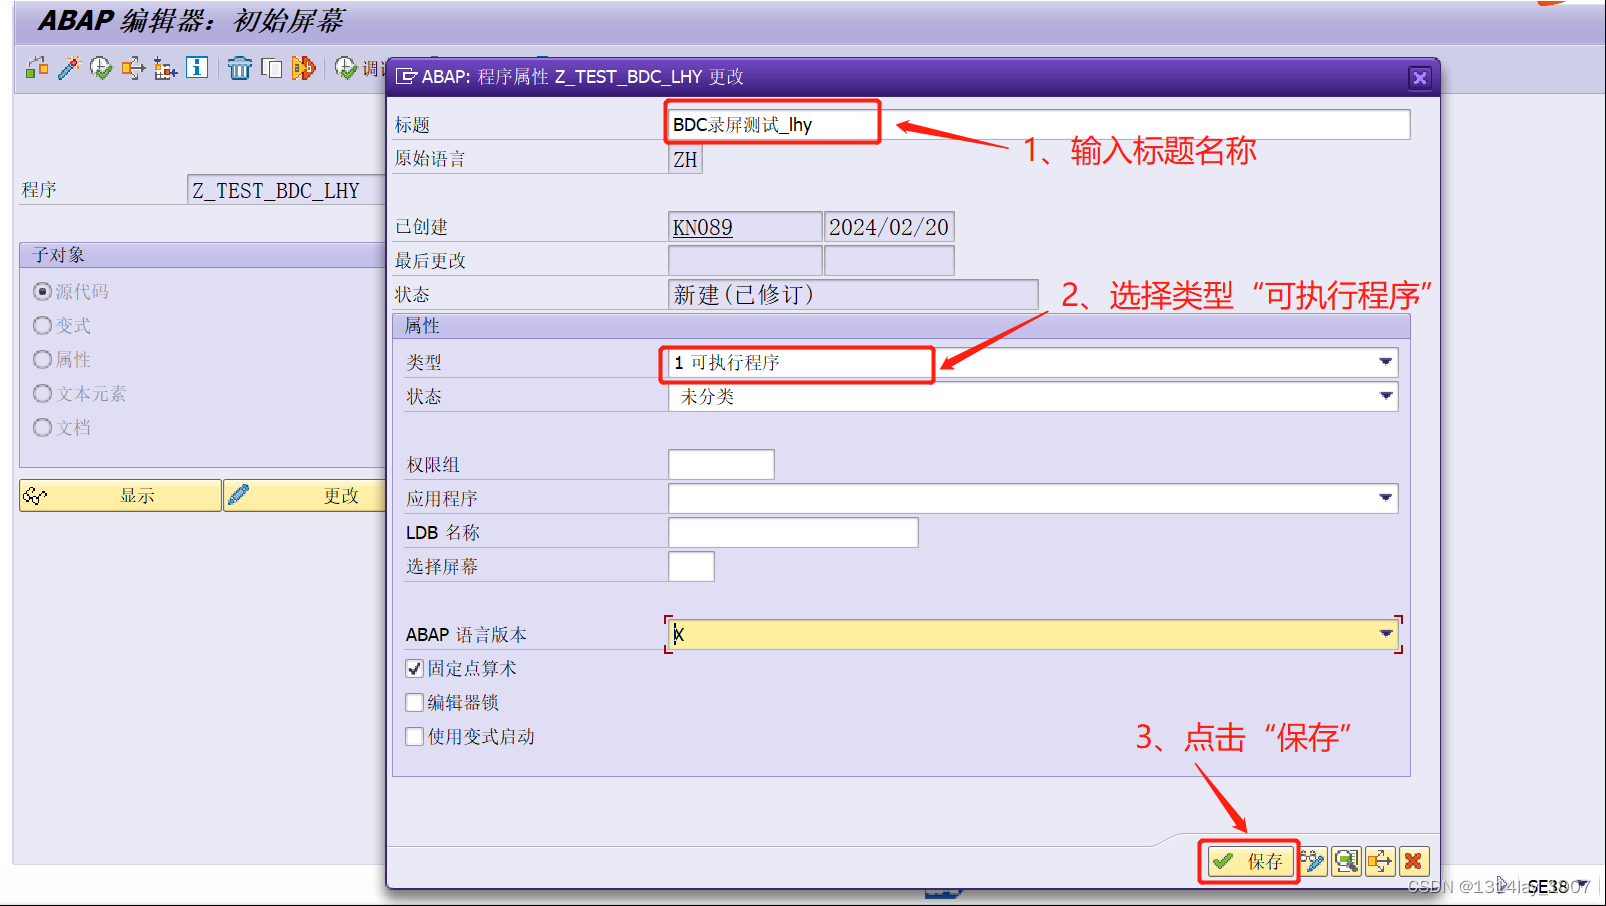
Task: Click the red X cancel icon
Action: [x=1413, y=861]
